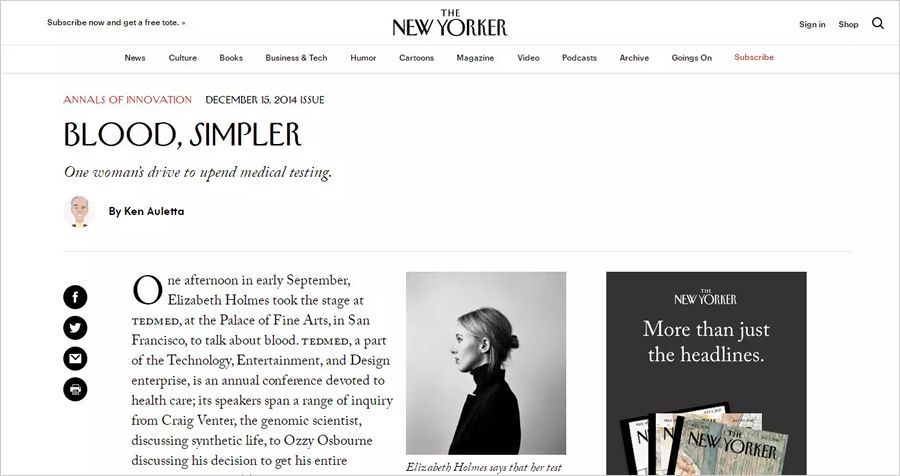Image resolution: width=900 pixels, height=476 pixels.
Task: Click Ken Auletta's author avatar illustration
Action: (79, 211)
